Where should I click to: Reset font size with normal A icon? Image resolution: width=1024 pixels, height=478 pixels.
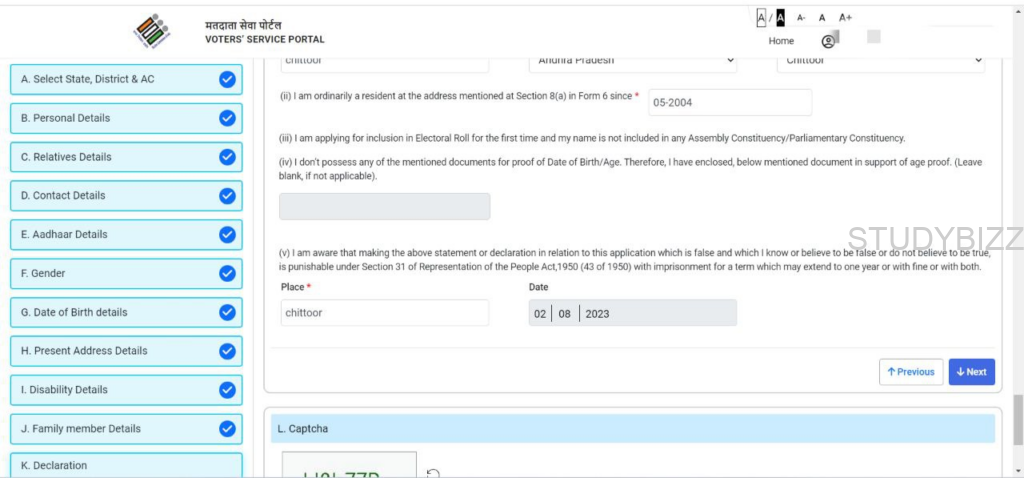[822, 17]
